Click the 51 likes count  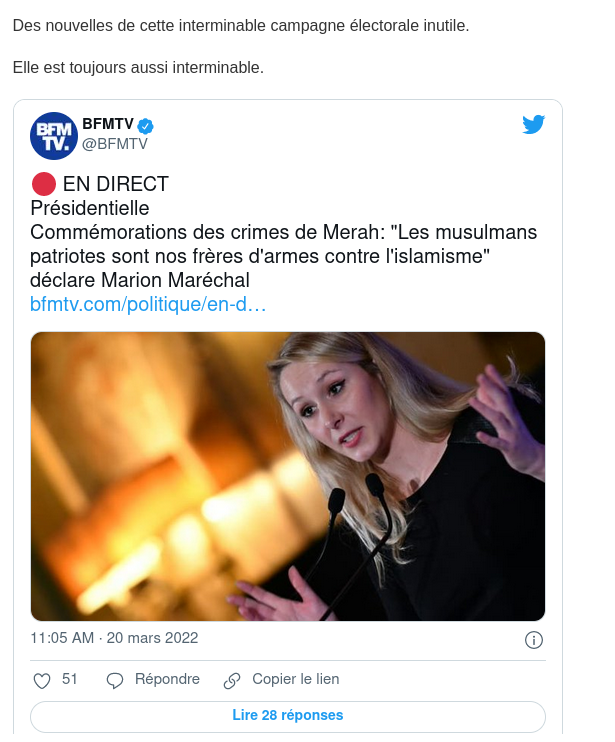pos(70,679)
